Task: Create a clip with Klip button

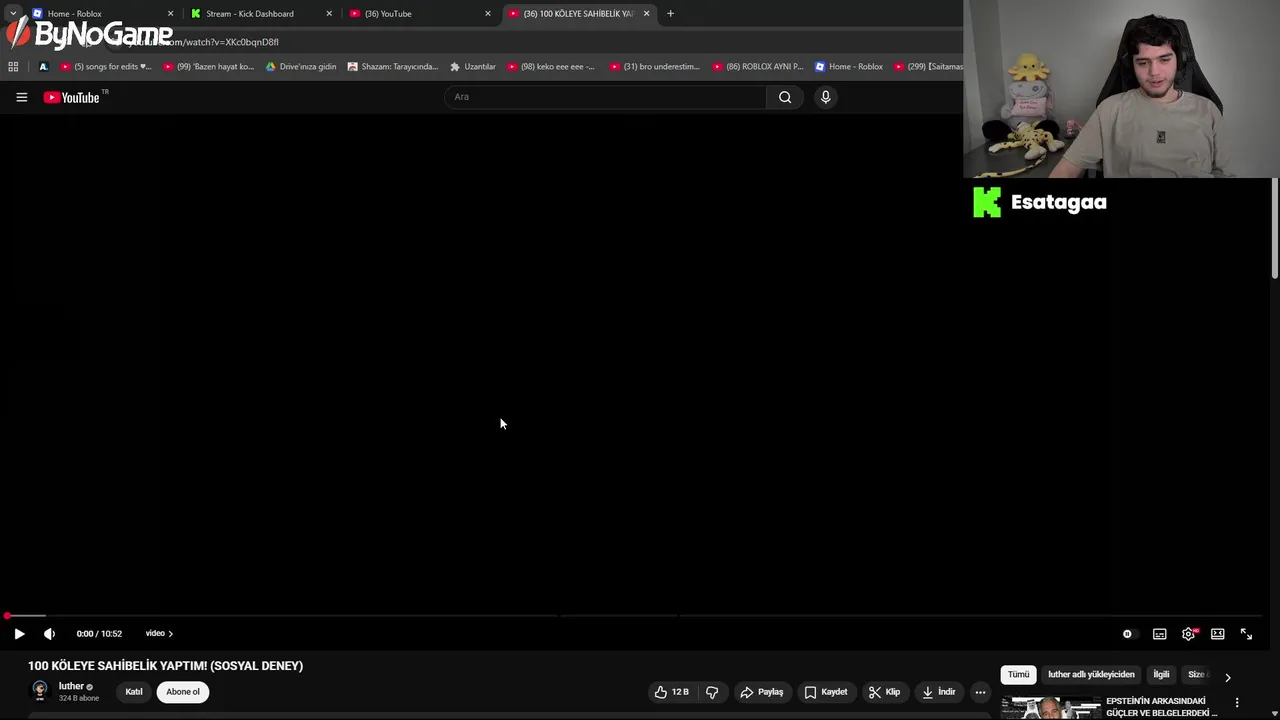Action: (884, 692)
